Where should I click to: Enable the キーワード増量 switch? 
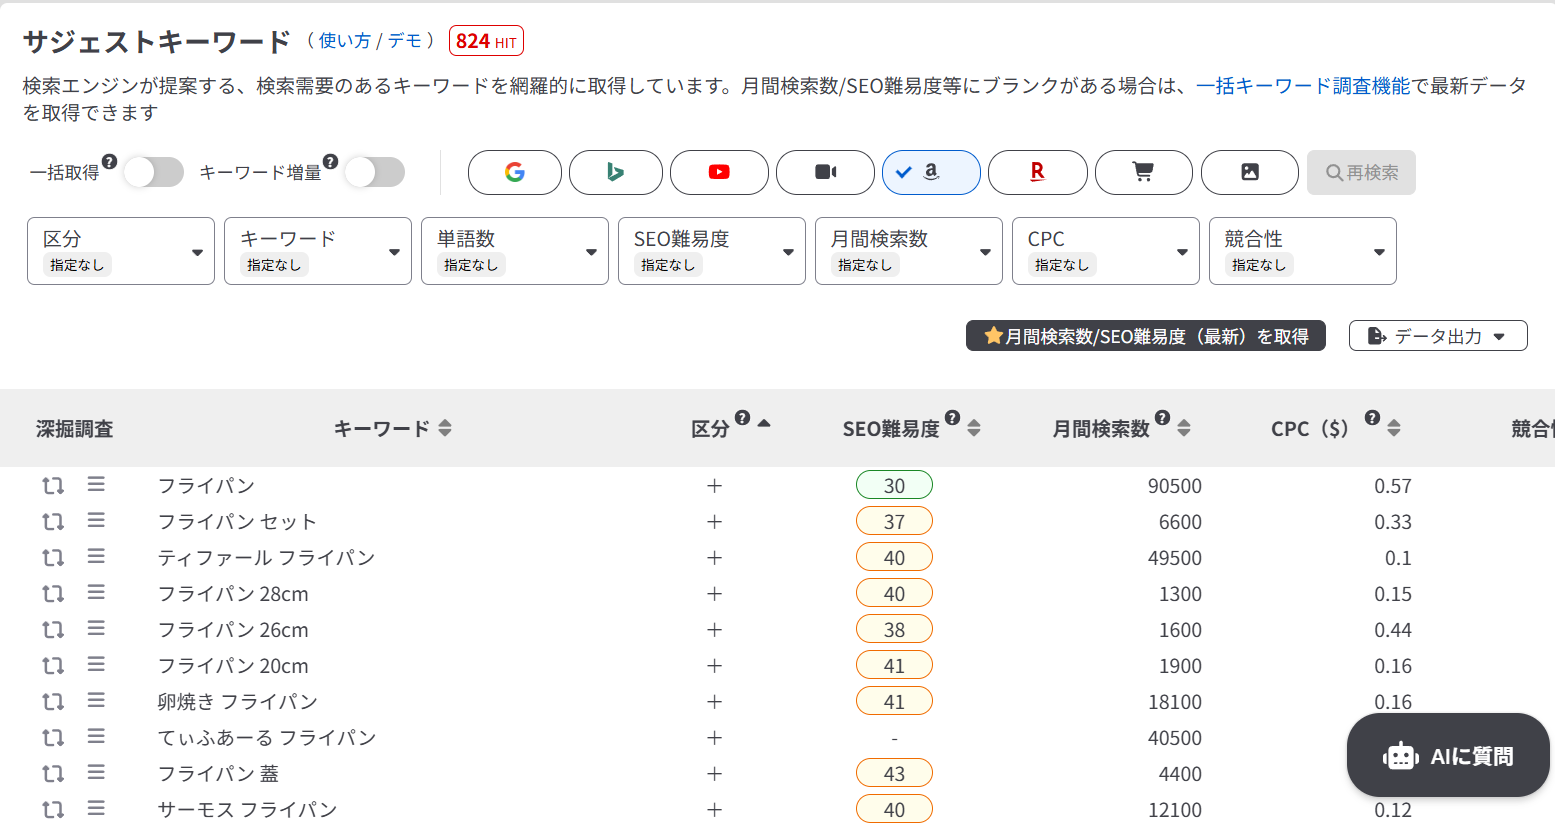pyautogui.click(x=375, y=172)
